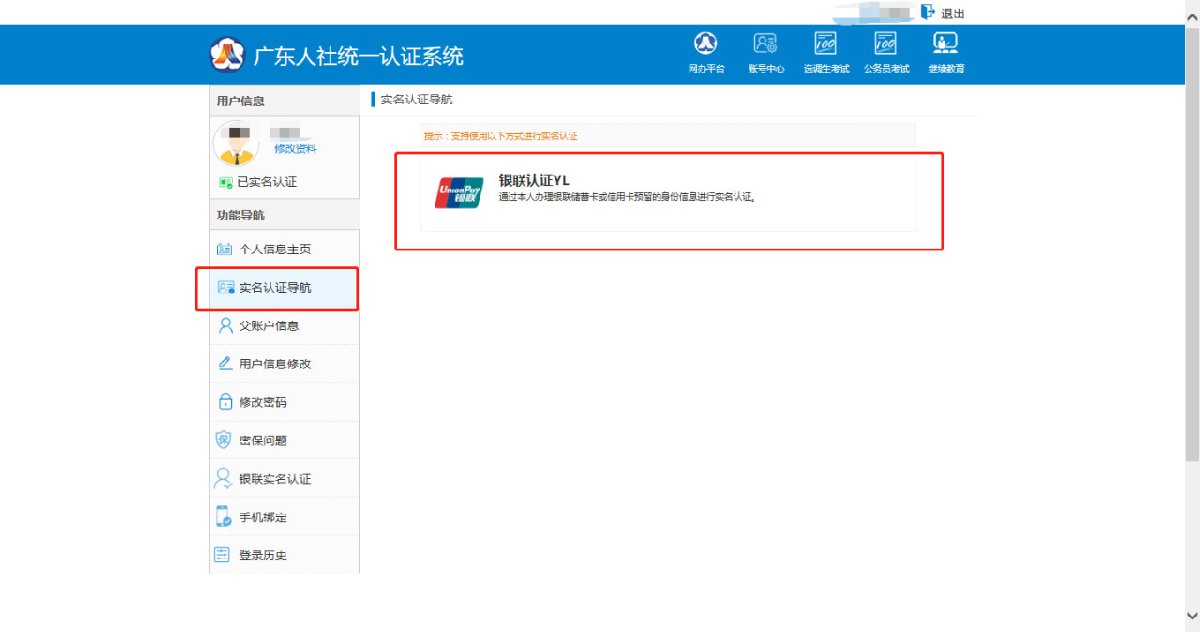Click the 广东人社 system logo

(226, 55)
